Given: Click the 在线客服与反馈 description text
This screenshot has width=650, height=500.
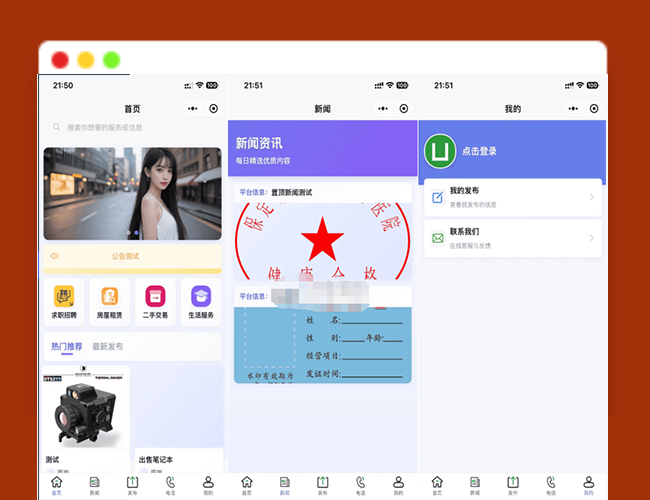Looking at the screenshot, I should (x=470, y=245).
